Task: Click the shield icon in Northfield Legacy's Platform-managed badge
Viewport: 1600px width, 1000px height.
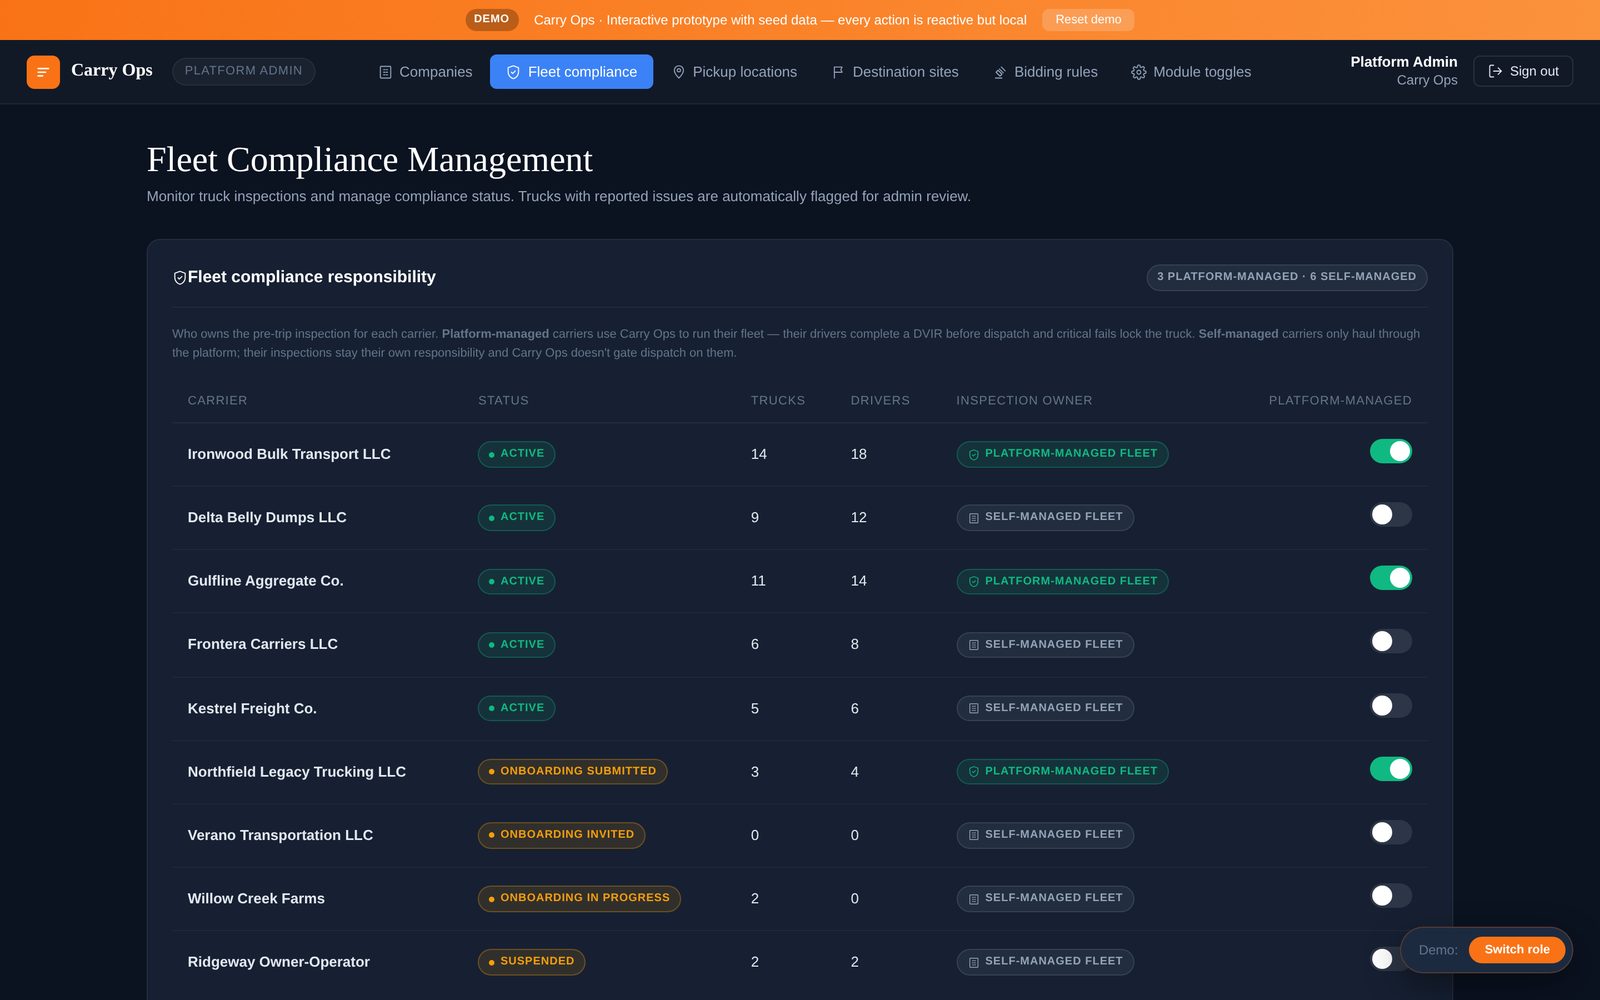Action: [x=973, y=772]
